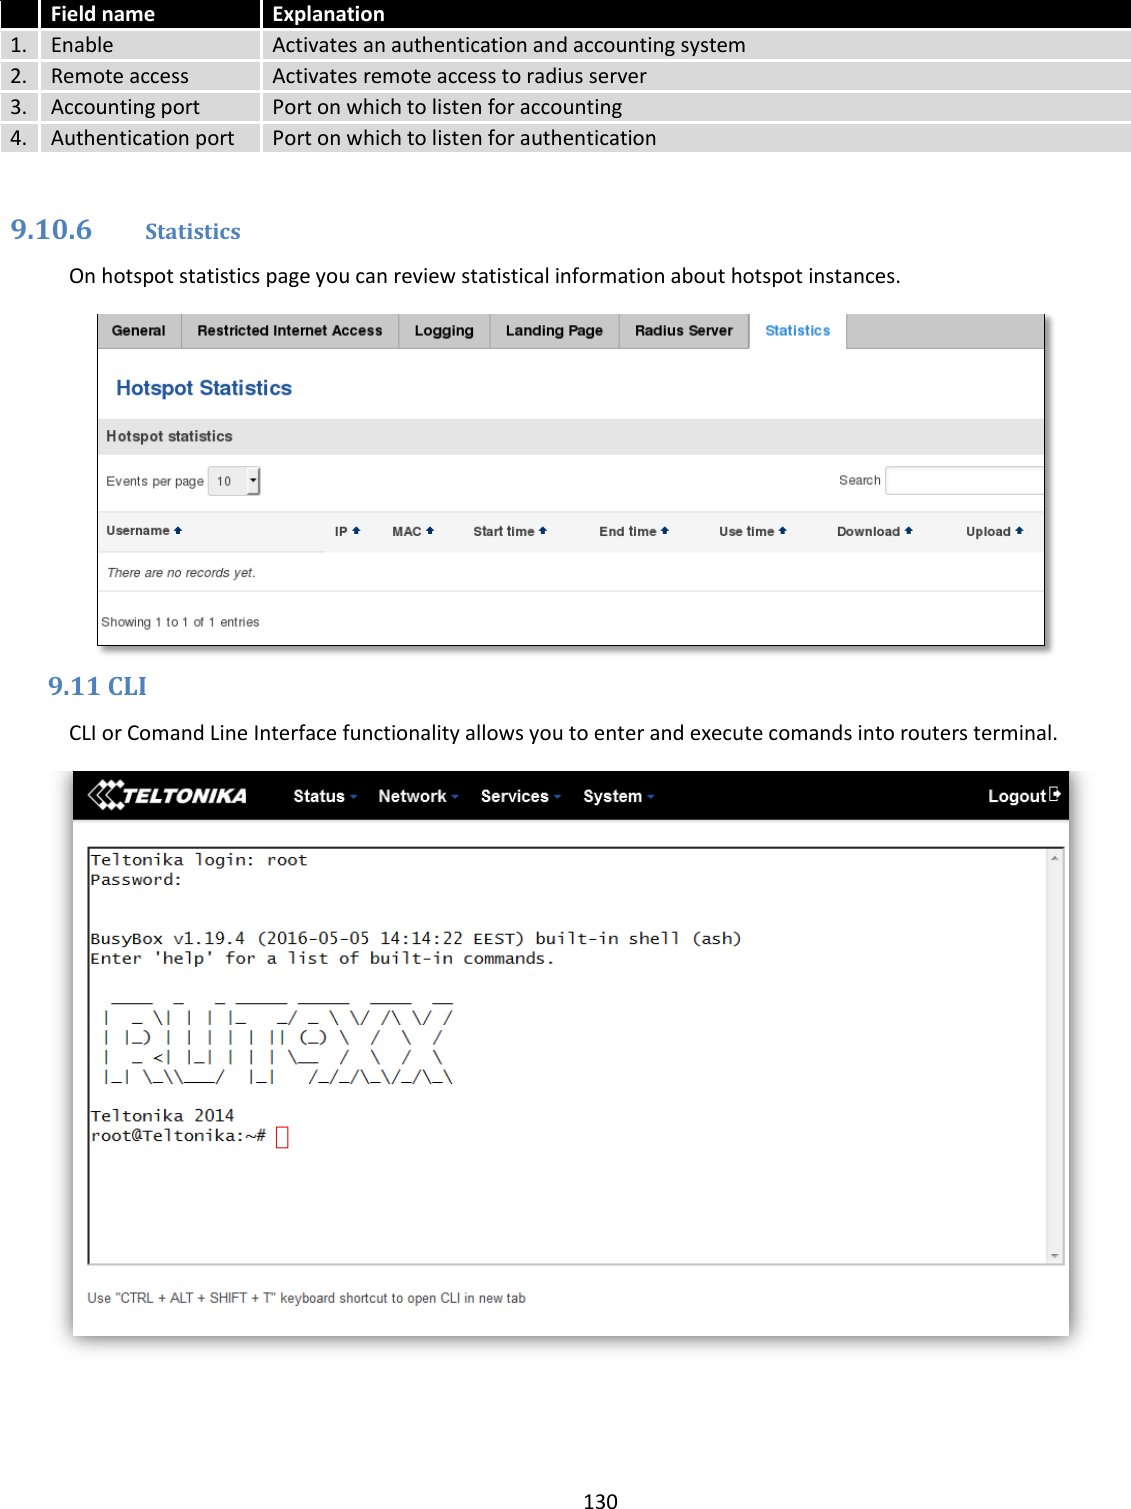This screenshot has height=1509, width=1131.
Task: Sort hotspot records by IP
Action: click(347, 531)
